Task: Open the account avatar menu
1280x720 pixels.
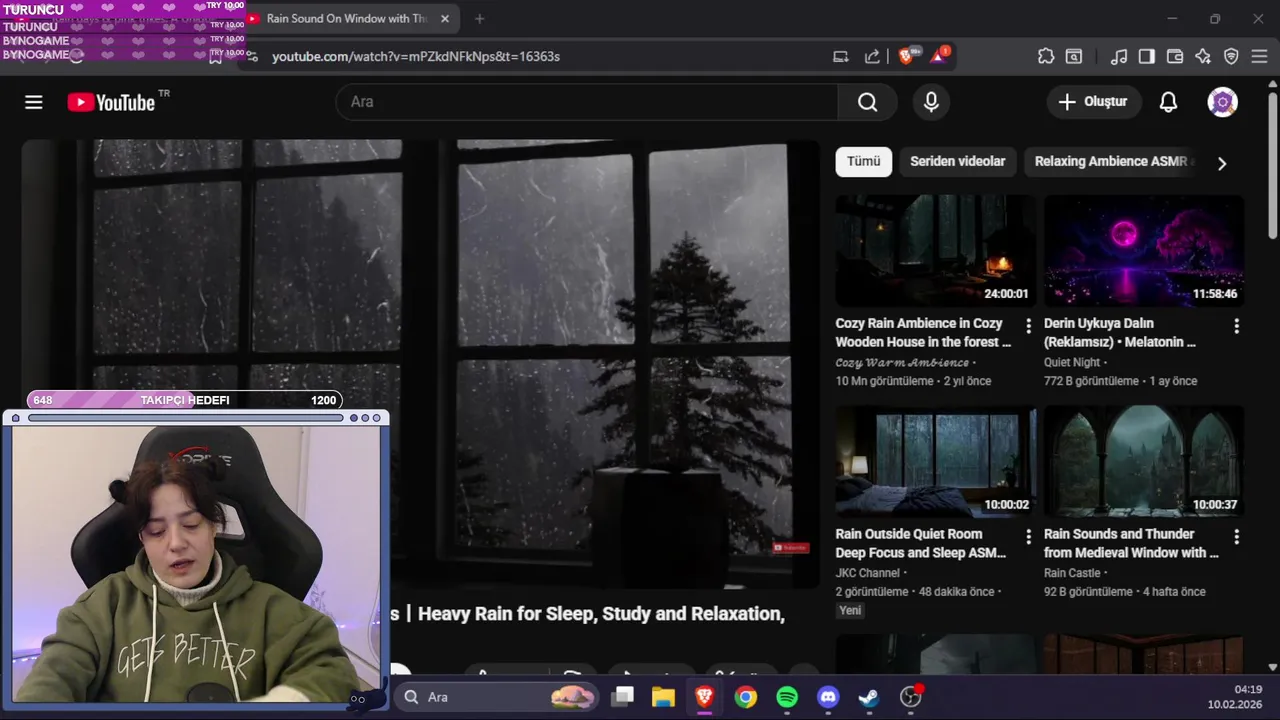Action: tap(1222, 102)
